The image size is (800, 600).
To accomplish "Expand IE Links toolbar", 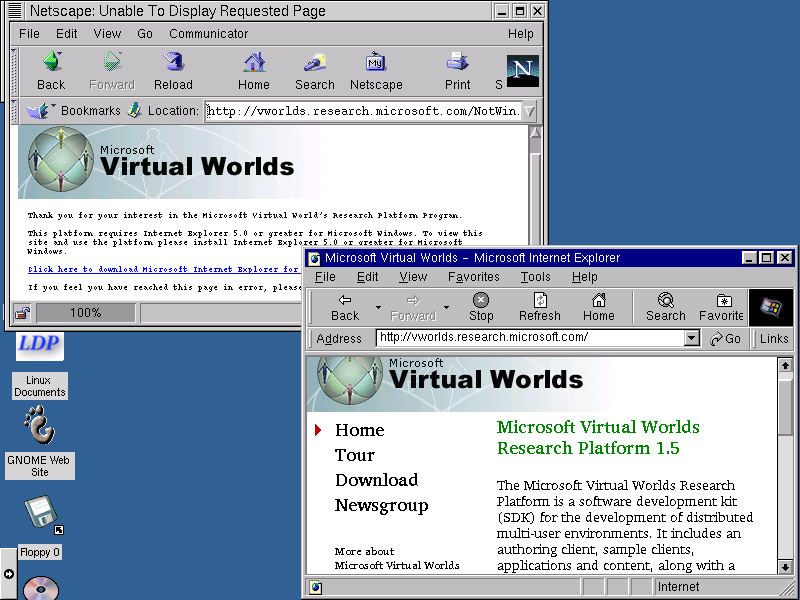I will tap(773, 338).
